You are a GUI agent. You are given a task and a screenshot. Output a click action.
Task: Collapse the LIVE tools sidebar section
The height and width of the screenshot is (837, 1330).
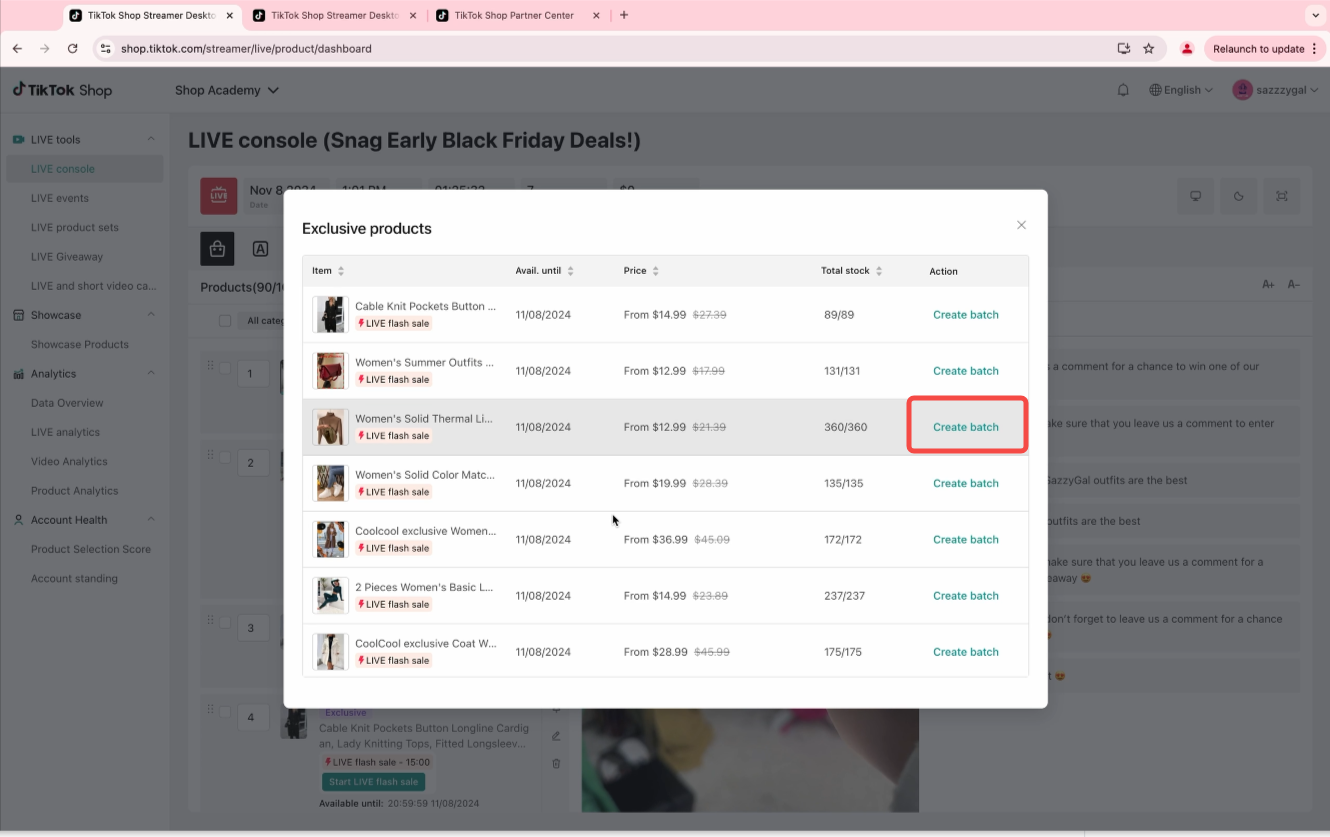tap(151, 139)
